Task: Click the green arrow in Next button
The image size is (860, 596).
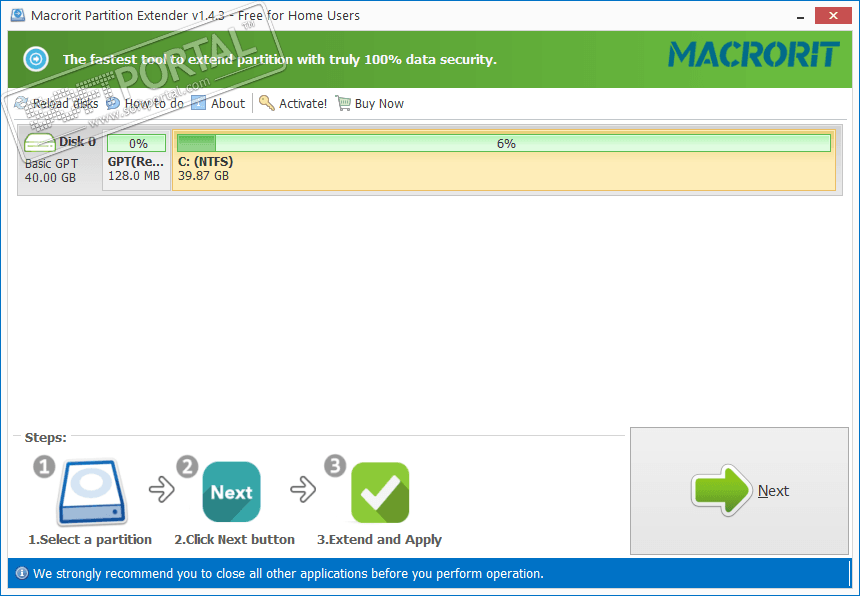Action: [x=721, y=490]
